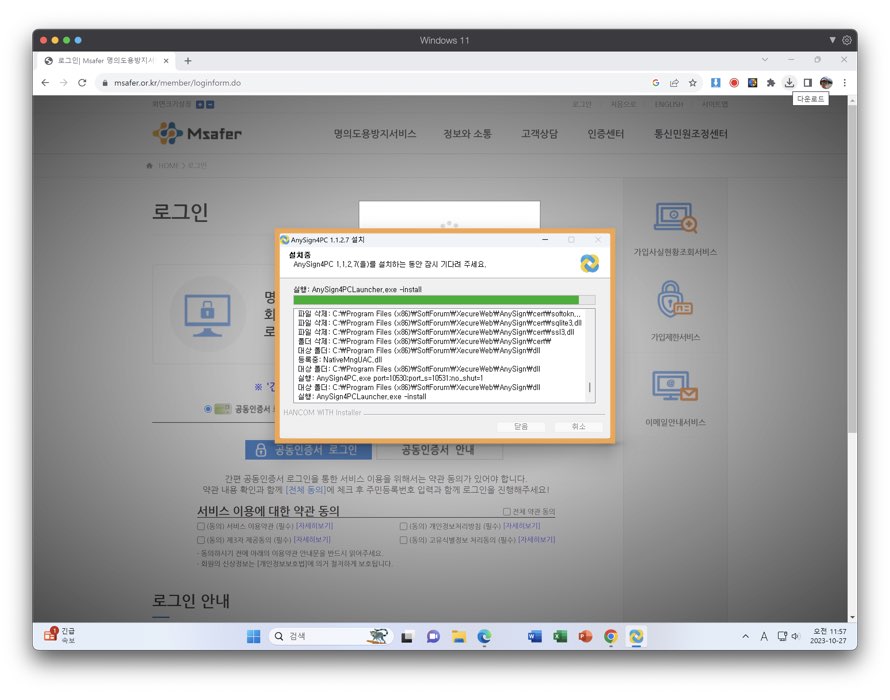The height and width of the screenshot is (700, 890).
Task: Open File Explorer from taskbar
Action: (x=459, y=636)
